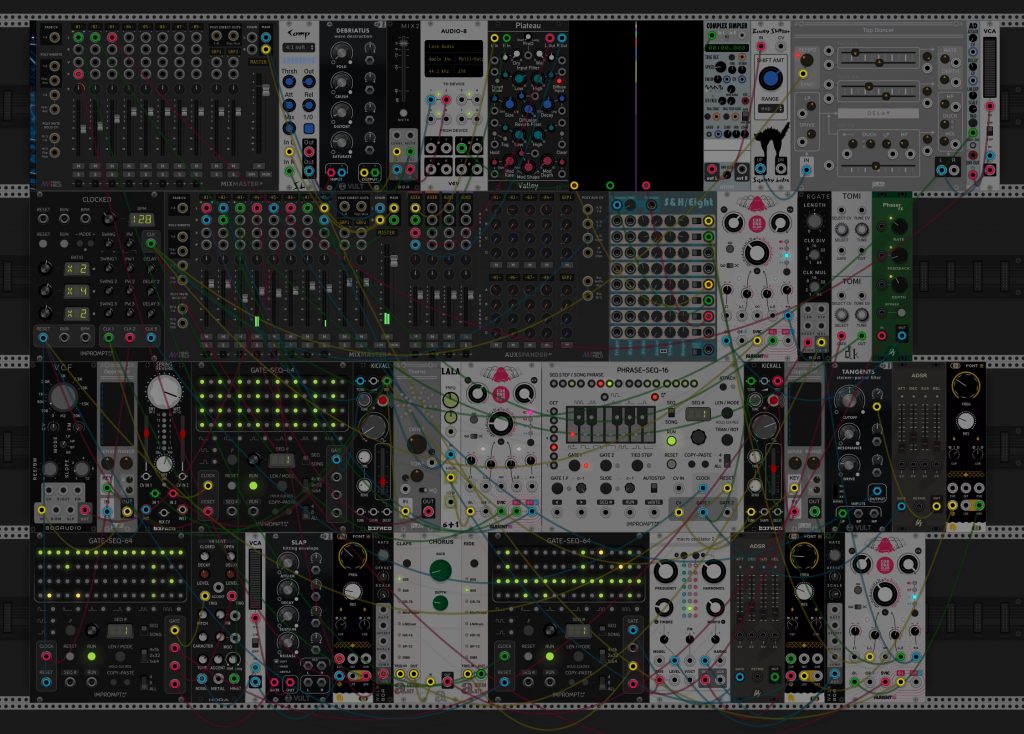This screenshot has height=734, width=1024.
Task: Click the DEPTH knob on the Chorus module
Action: coord(440,602)
